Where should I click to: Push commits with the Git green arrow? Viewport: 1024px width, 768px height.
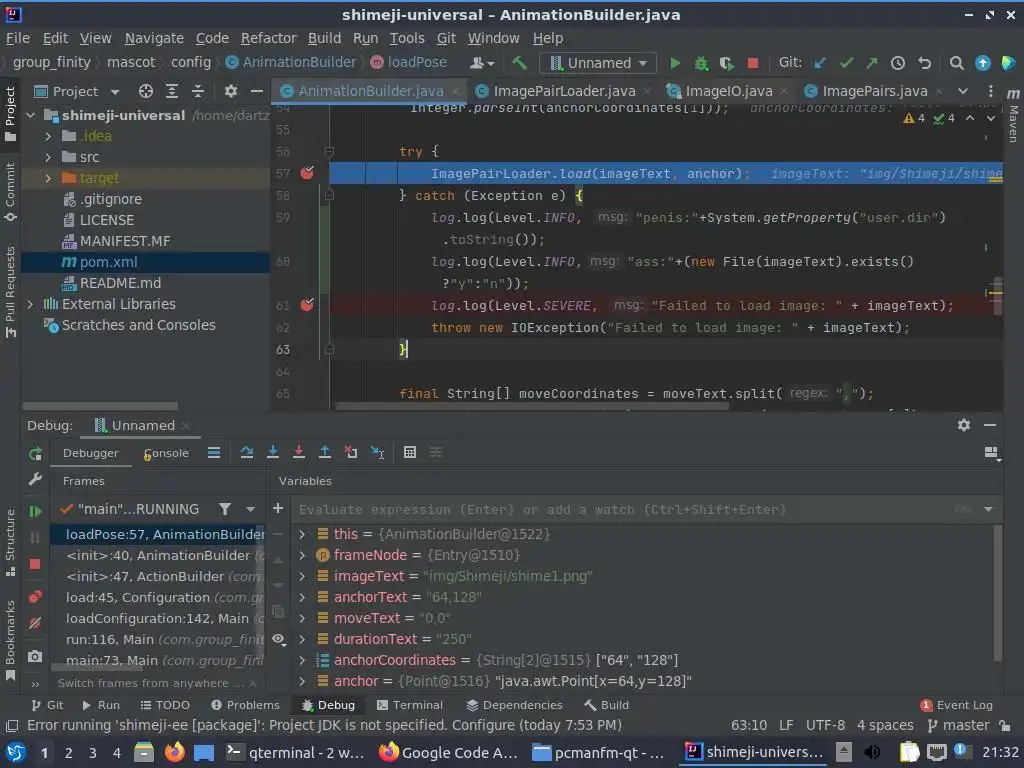click(872, 63)
